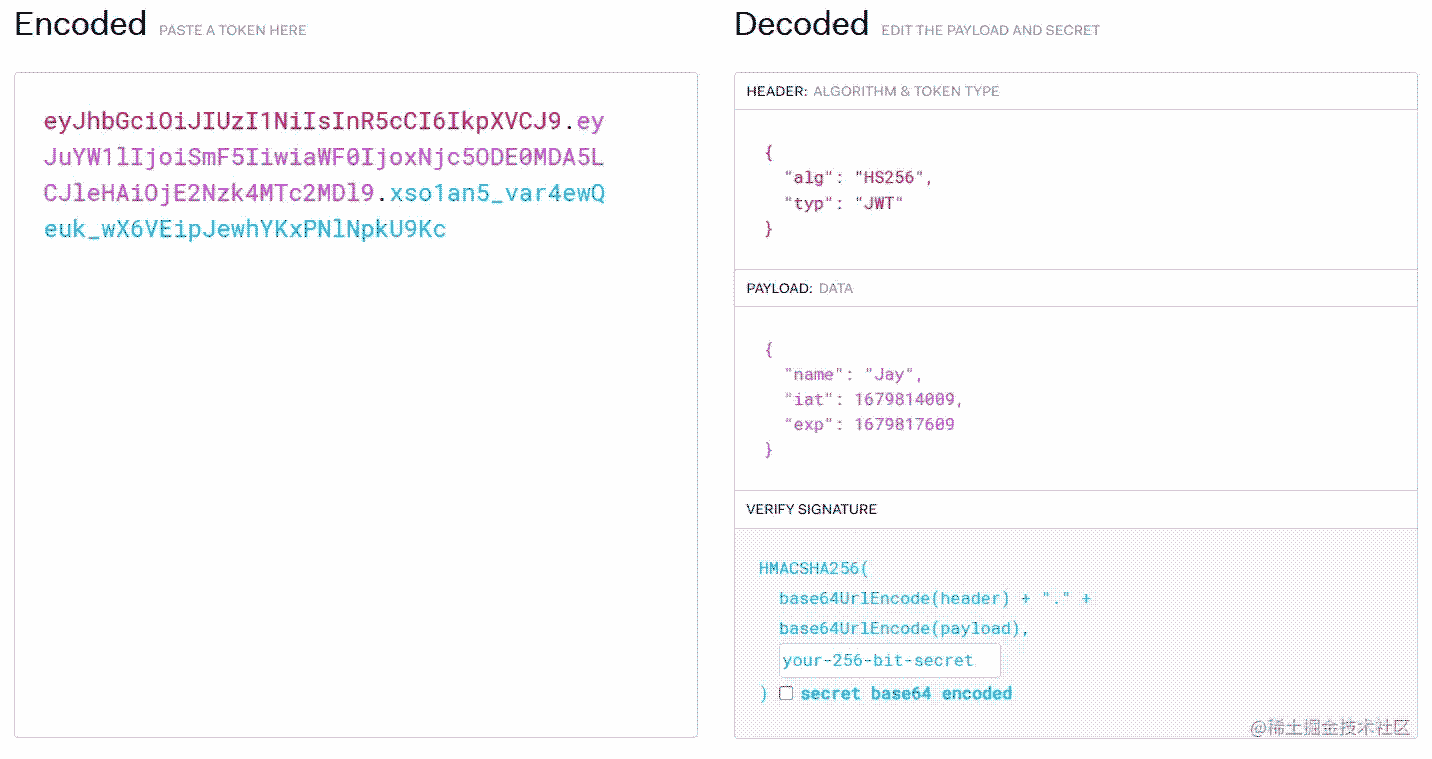Click the "name" key in payload data
Screen dimensions: 1432x759
coord(813,374)
